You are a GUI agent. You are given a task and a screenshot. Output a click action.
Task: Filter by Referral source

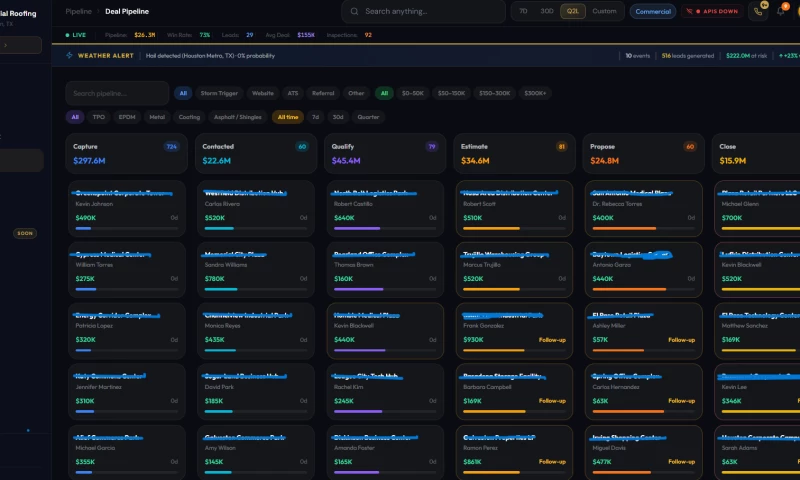pos(323,93)
